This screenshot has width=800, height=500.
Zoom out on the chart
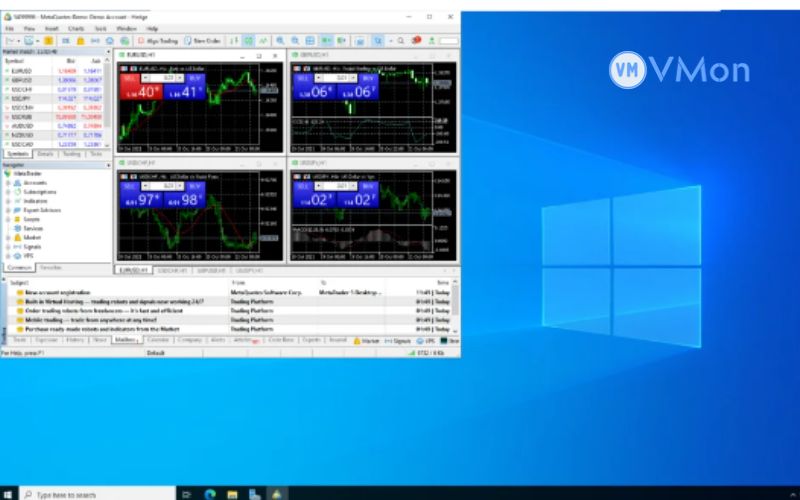pyautogui.click(x=295, y=41)
